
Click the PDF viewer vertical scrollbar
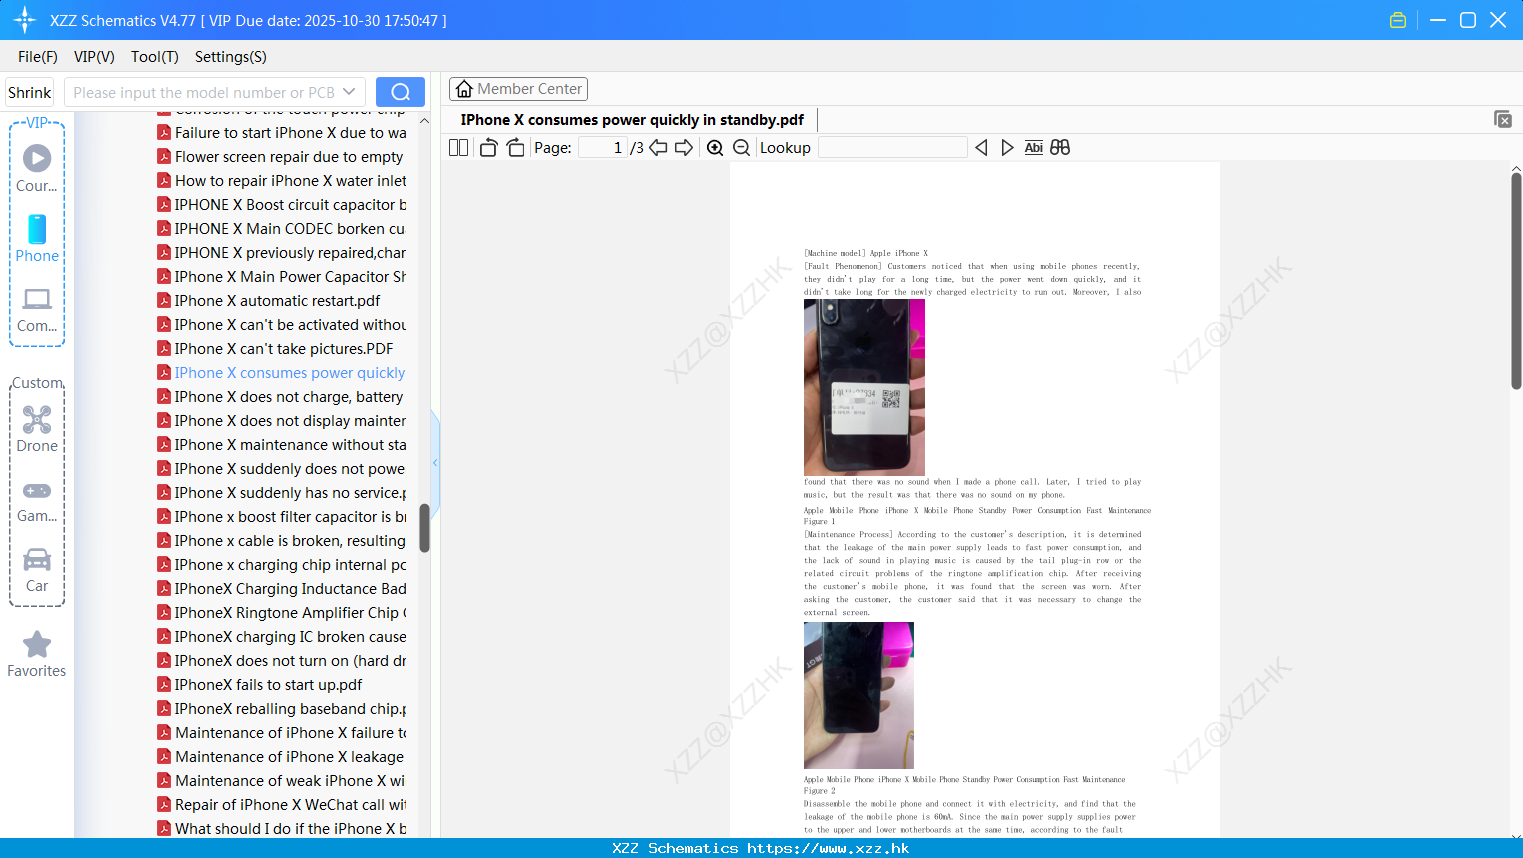coord(1516,280)
